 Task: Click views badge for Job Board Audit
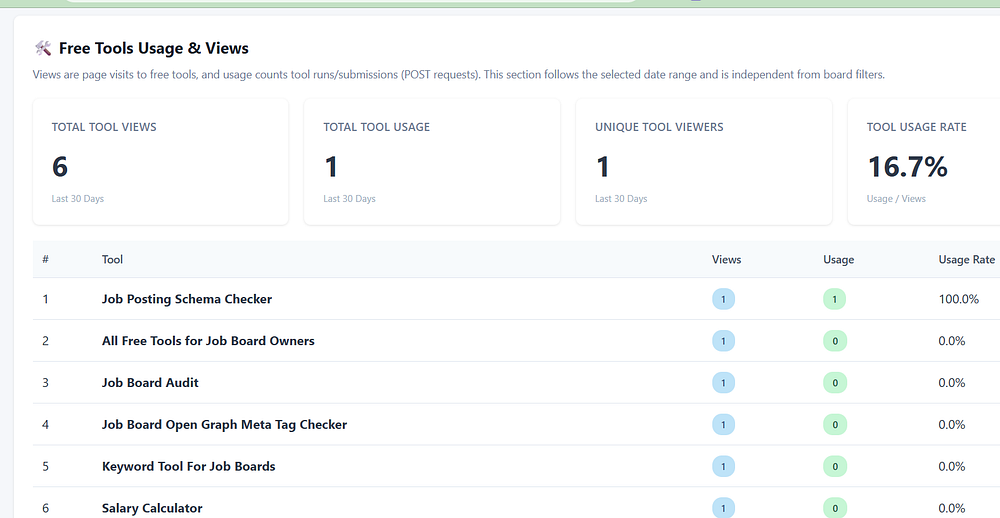pyautogui.click(x=723, y=383)
